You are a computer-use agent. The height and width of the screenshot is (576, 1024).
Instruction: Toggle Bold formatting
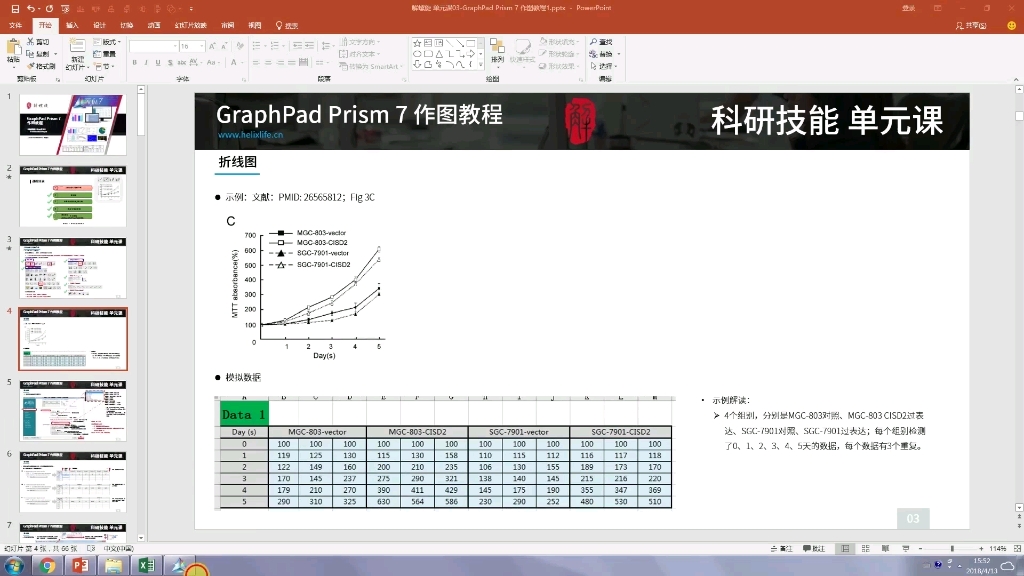135,63
